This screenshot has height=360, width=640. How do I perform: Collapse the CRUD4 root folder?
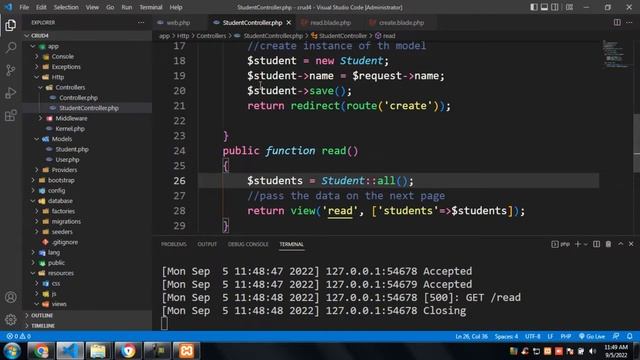tap(88, 36)
